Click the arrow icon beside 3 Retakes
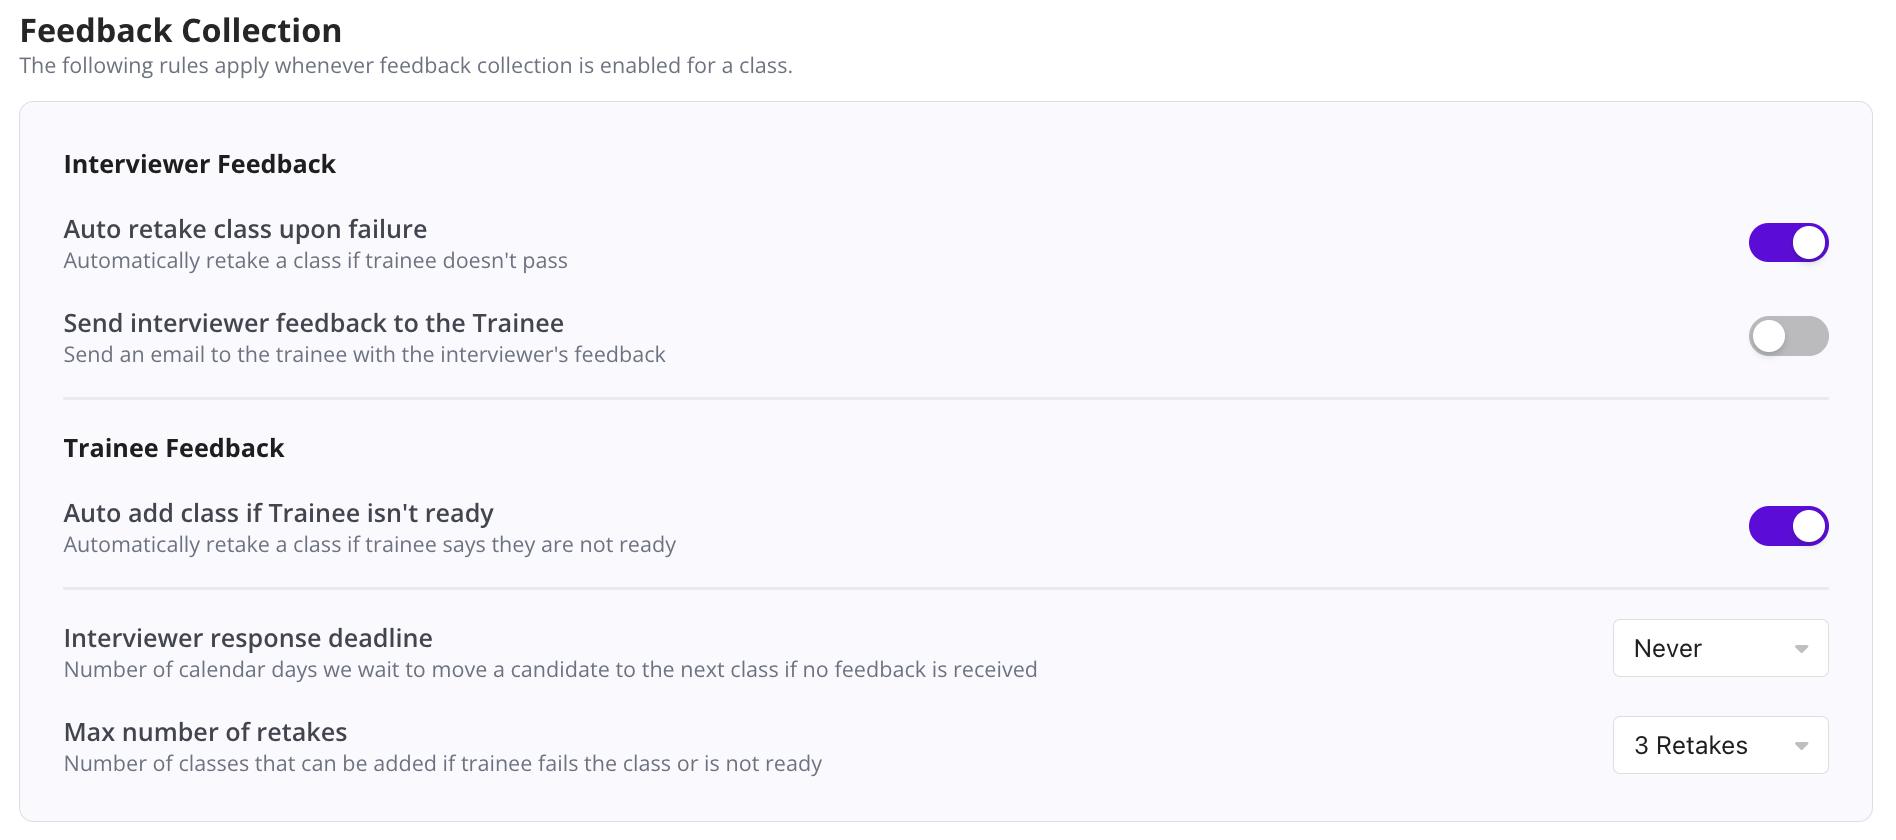 pos(1801,746)
